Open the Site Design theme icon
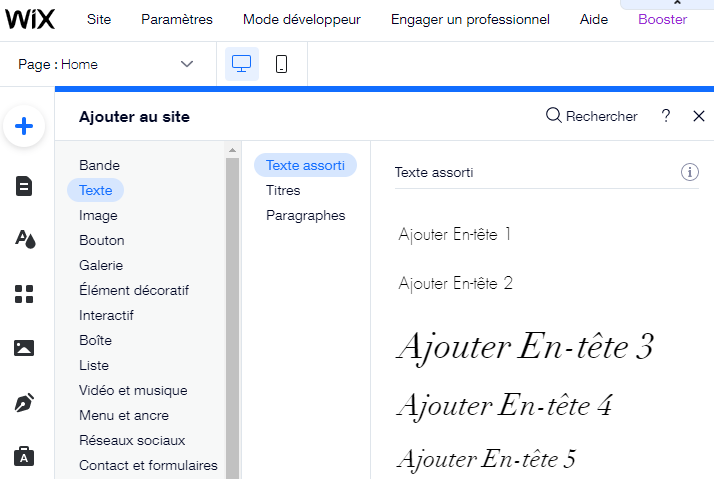Image resolution: width=714 pixels, height=479 pixels. 24,239
